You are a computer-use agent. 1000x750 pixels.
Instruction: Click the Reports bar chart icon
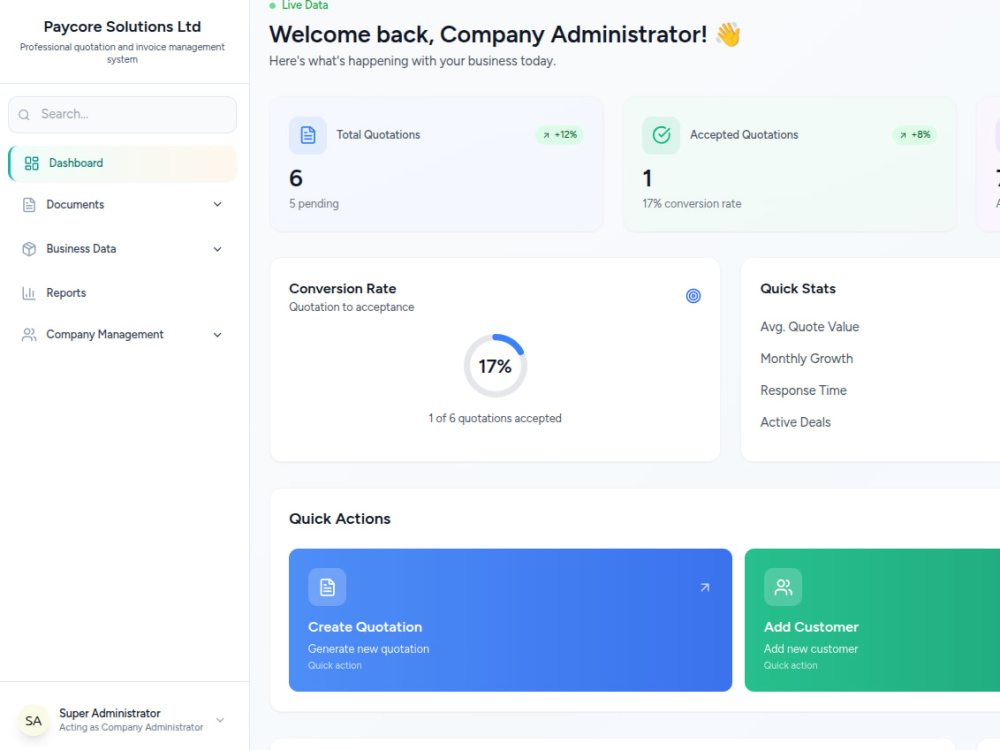tap(29, 293)
